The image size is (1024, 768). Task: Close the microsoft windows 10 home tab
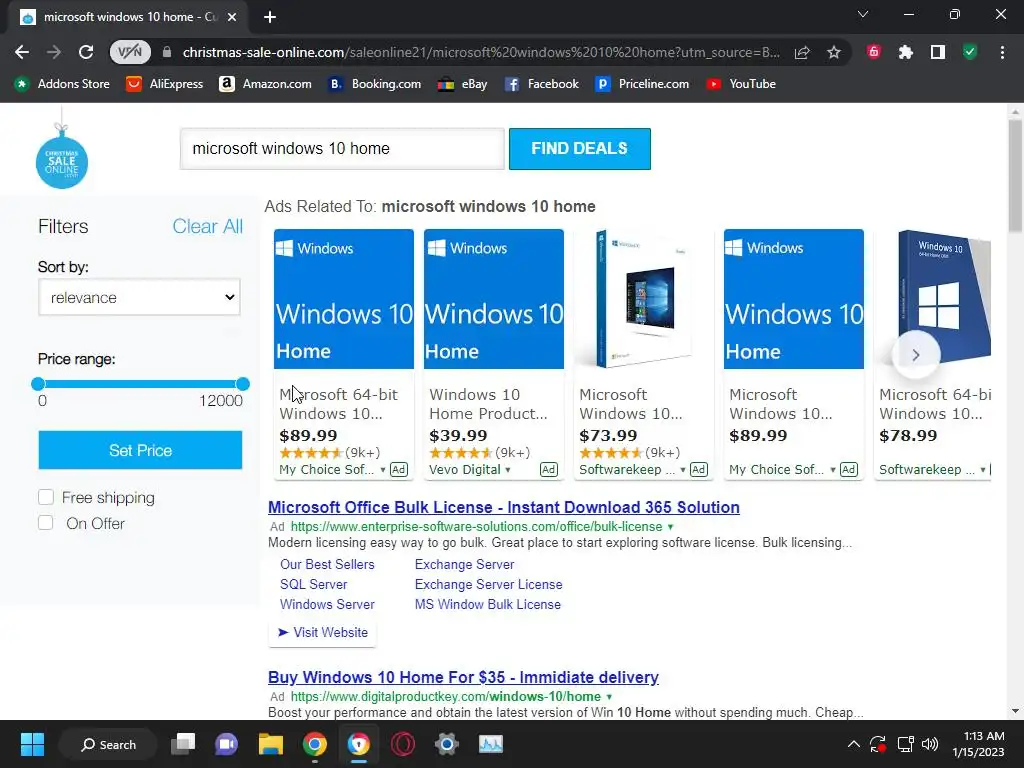click(x=232, y=17)
